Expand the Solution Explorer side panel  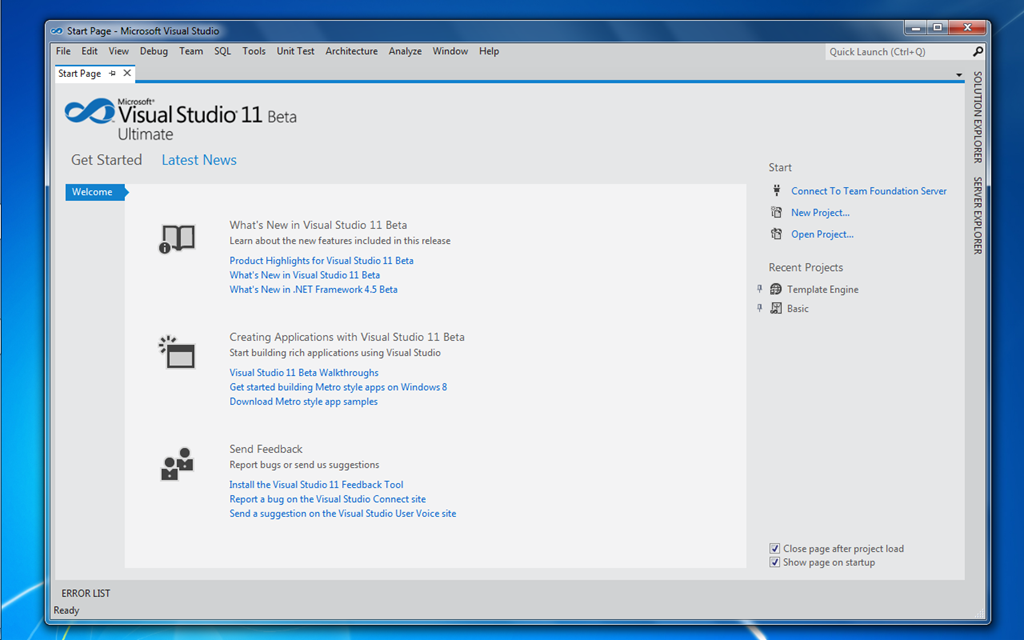(x=978, y=117)
